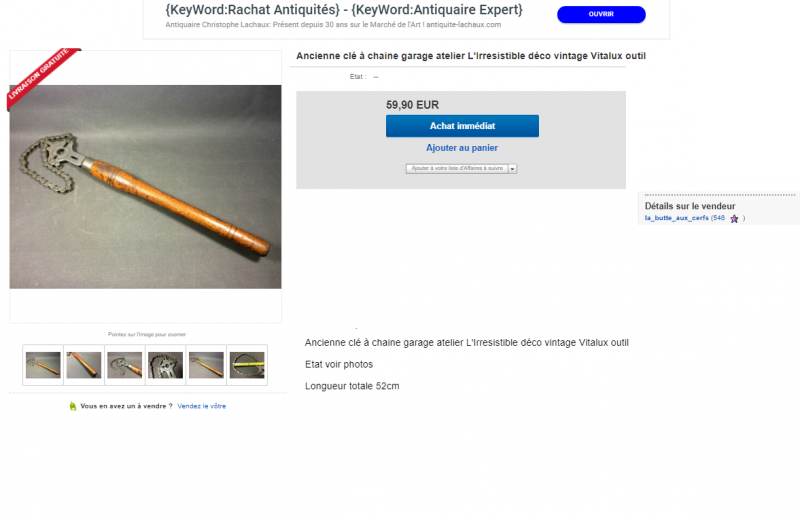Image resolution: width=800 pixels, height=517 pixels.
Task: Select the first thumbnail of chain wrench
Action: (x=43, y=365)
